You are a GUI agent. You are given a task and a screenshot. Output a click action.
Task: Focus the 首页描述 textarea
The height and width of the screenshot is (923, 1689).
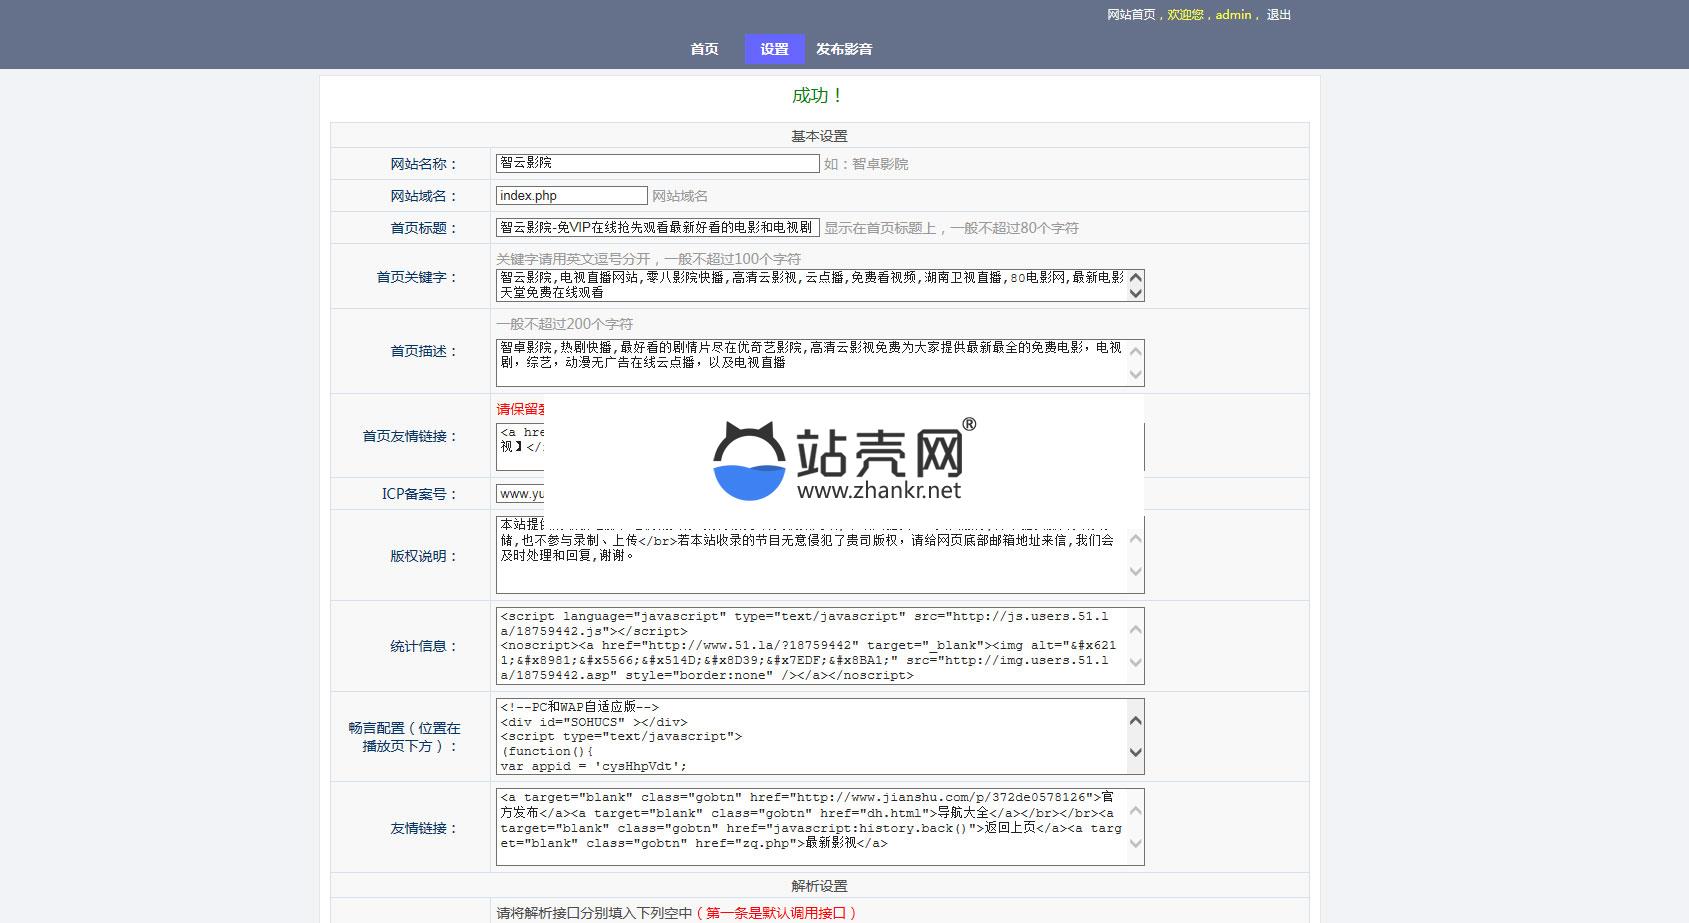pos(810,363)
